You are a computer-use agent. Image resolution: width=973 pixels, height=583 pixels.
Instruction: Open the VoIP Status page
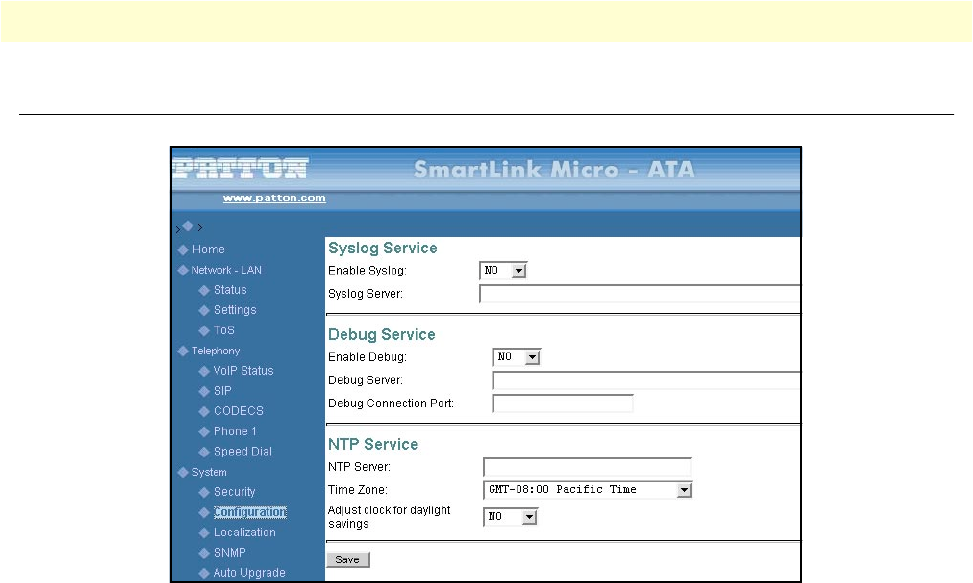pyautogui.click(x=243, y=371)
